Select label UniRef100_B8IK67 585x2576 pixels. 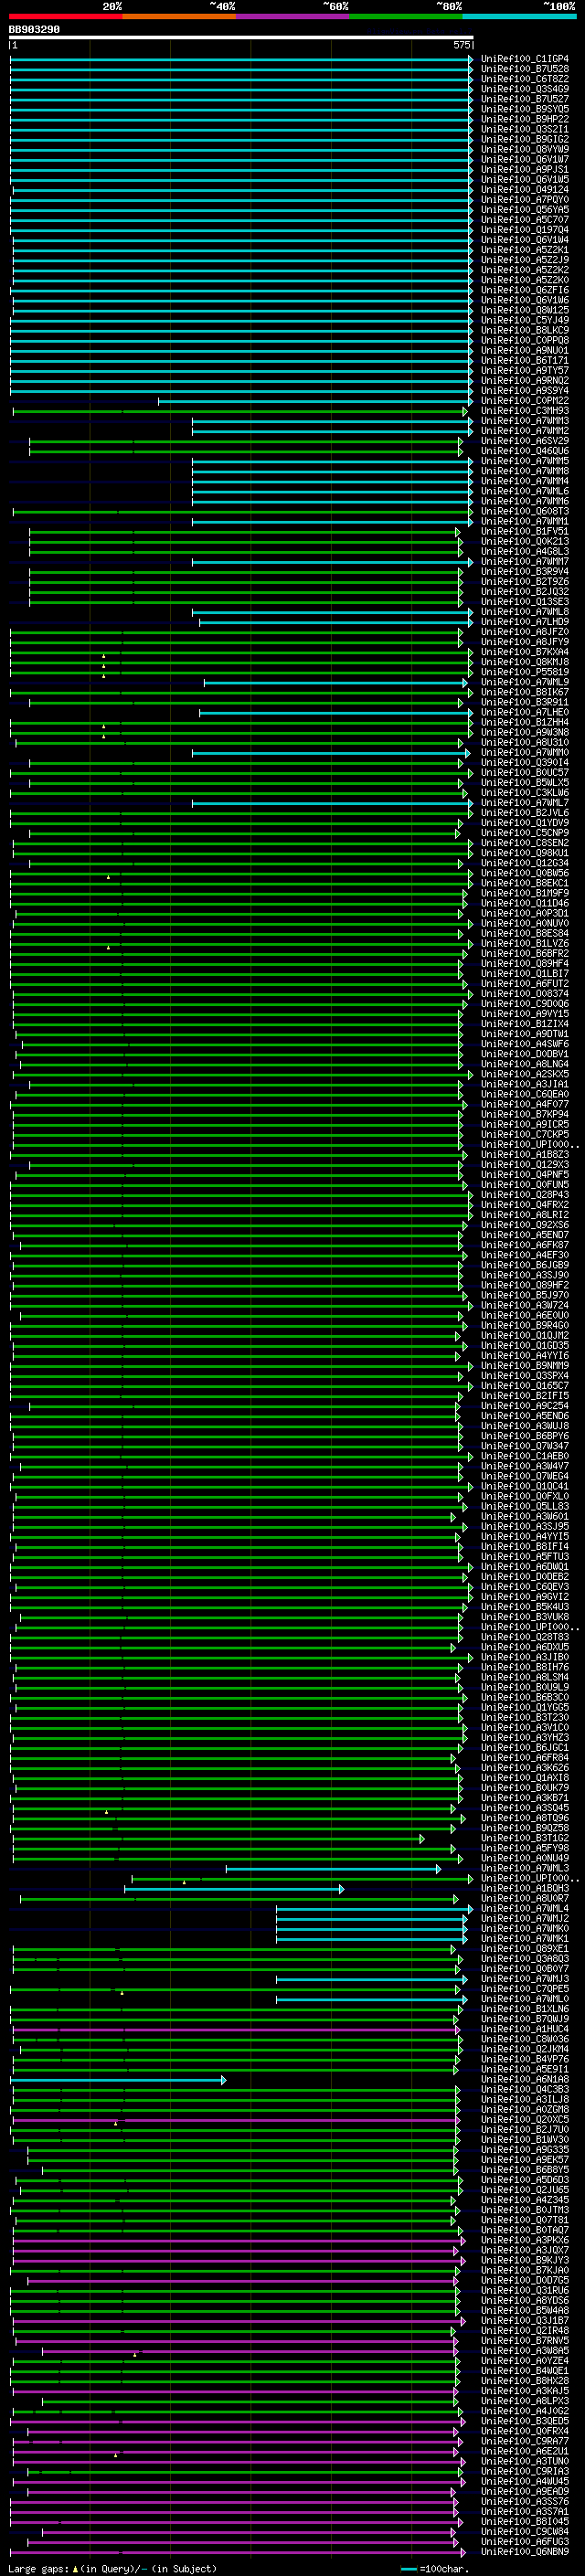[524, 692]
